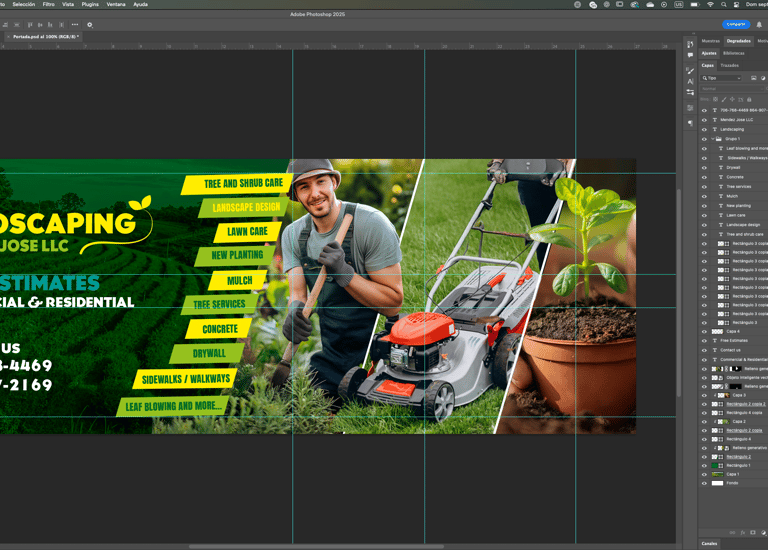Viewport: 768px width, 550px height.
Task: Click the add layer mask icon
Action: (x=753, y=532)
